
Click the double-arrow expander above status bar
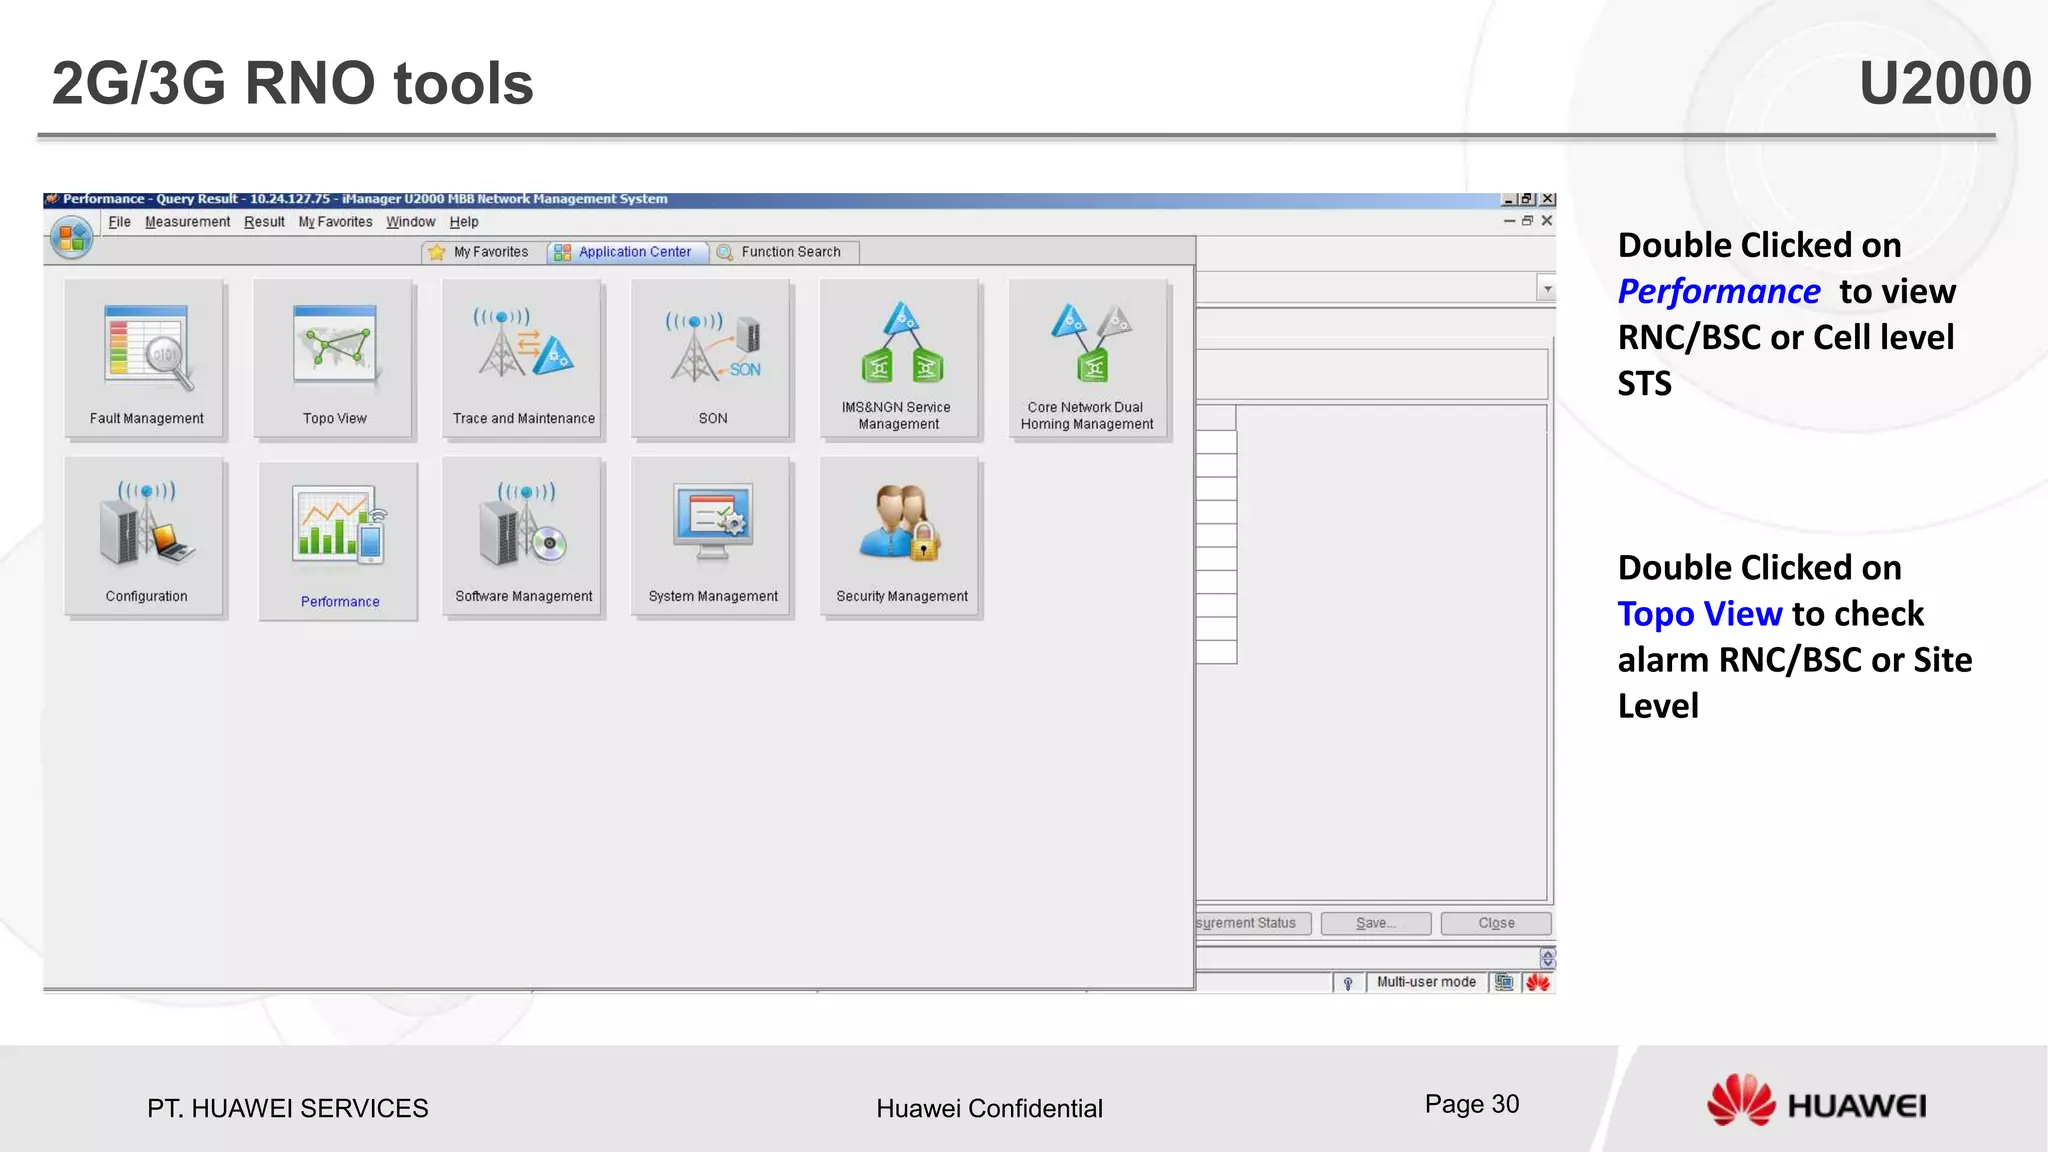coord(1547,958)
